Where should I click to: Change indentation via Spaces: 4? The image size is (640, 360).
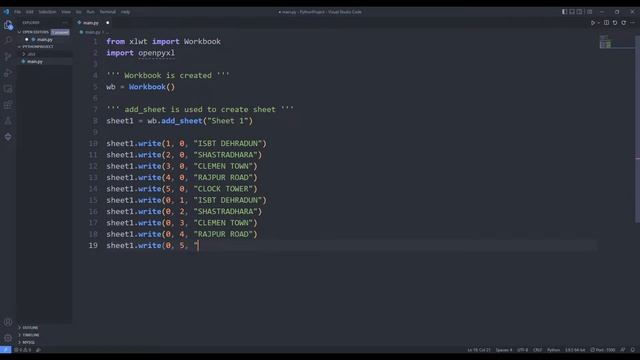click(x=504, y=350)
